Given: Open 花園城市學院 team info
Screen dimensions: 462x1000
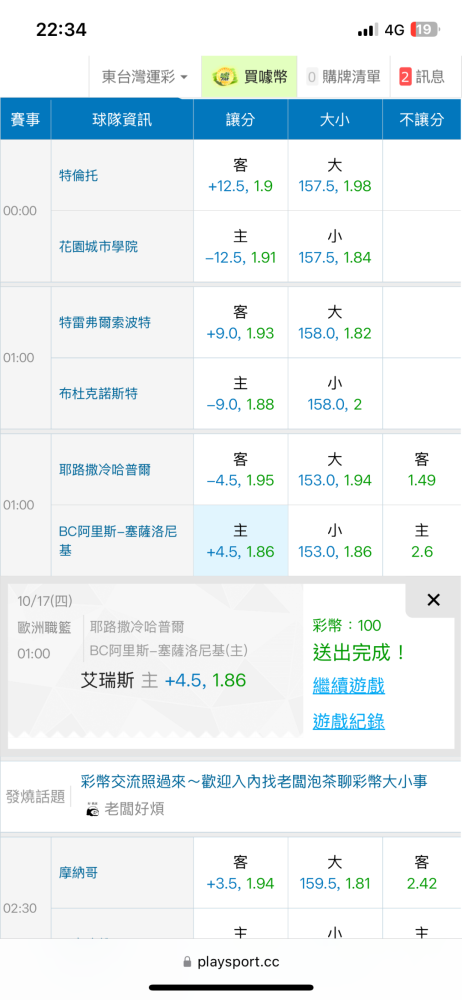Looking at the screenshot, I should tap(98, 247).
